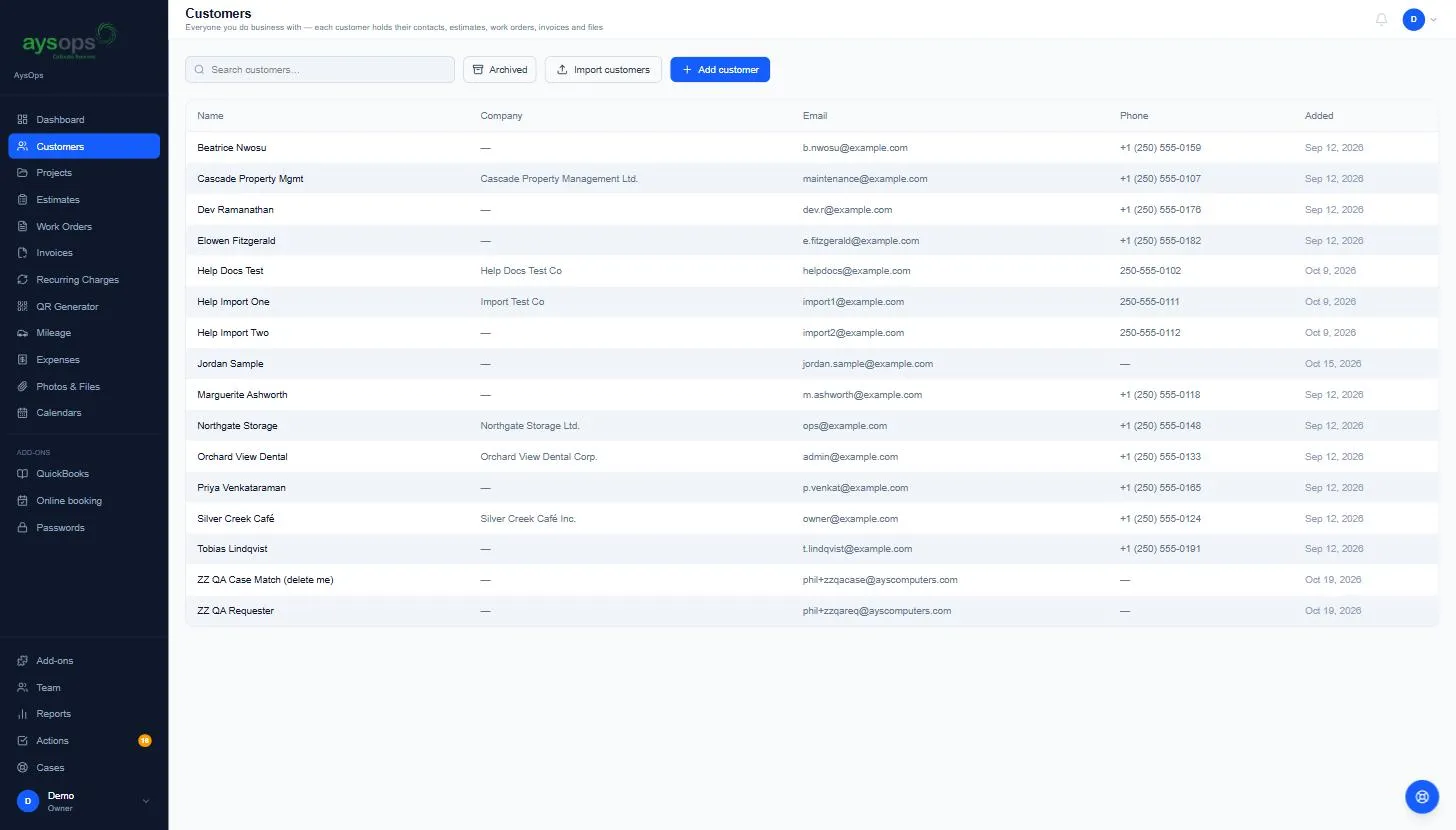
Task: Go to the Customers section
Action: coord(84,146)
